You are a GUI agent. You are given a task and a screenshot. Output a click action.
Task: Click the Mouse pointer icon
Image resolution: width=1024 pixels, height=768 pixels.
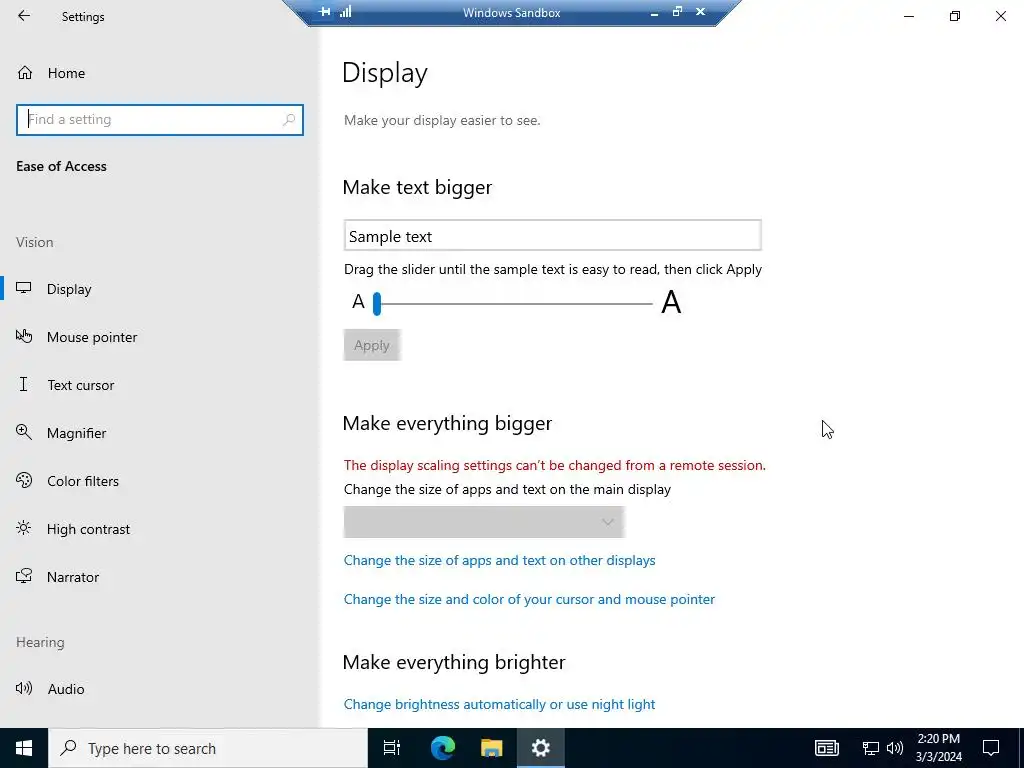(24, 336)
